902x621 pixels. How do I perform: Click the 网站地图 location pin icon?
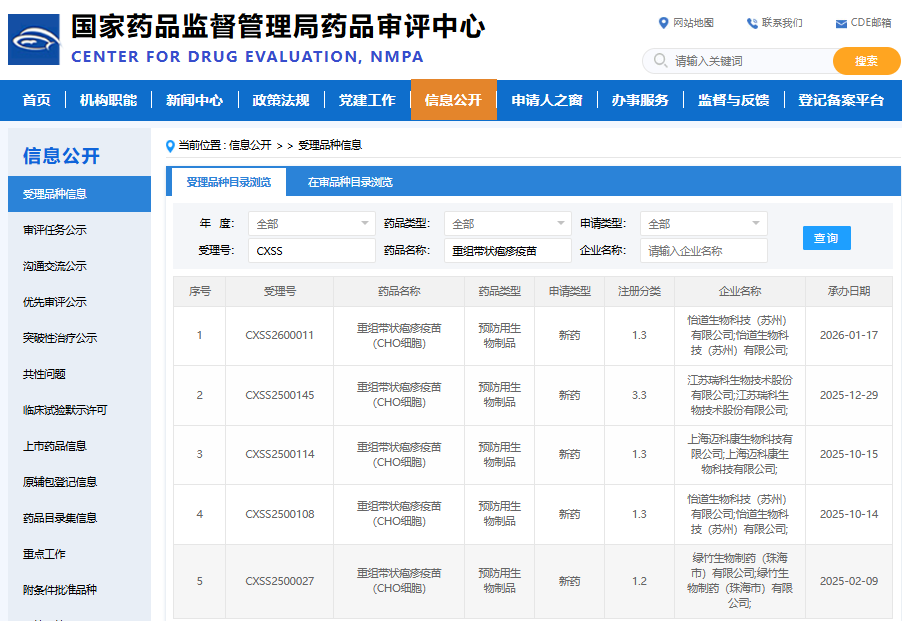[663, 23]
